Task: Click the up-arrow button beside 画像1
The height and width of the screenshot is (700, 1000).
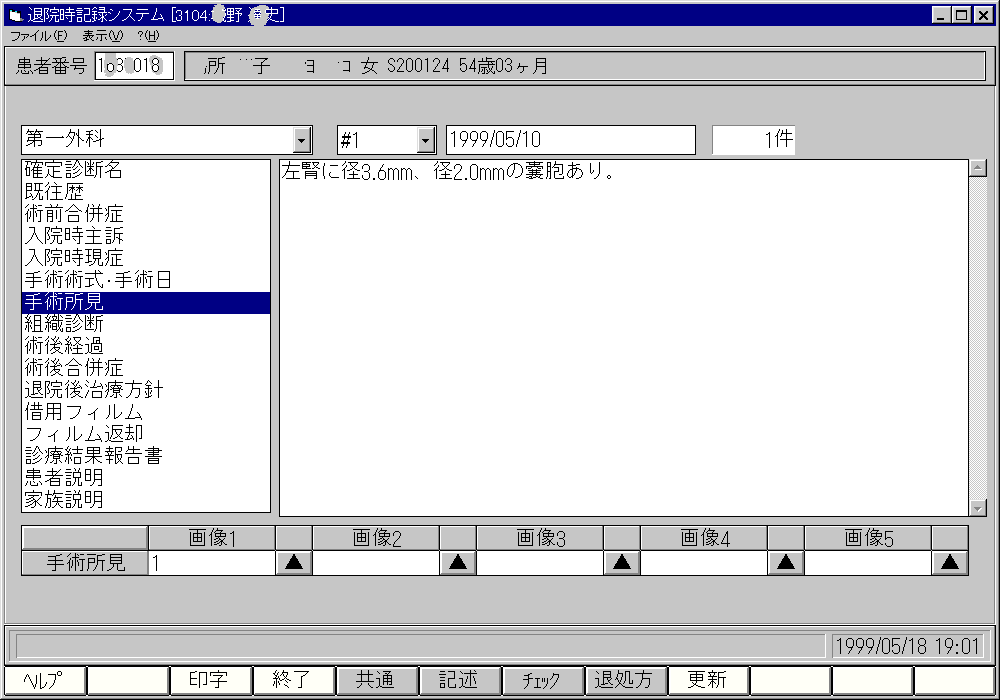Action: [x=294, y=563]
